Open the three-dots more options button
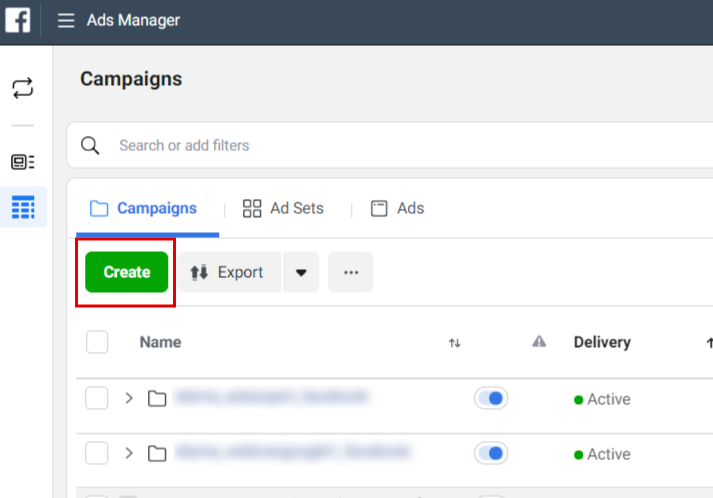Screen dimensions: 713x498 coord(351,272)
